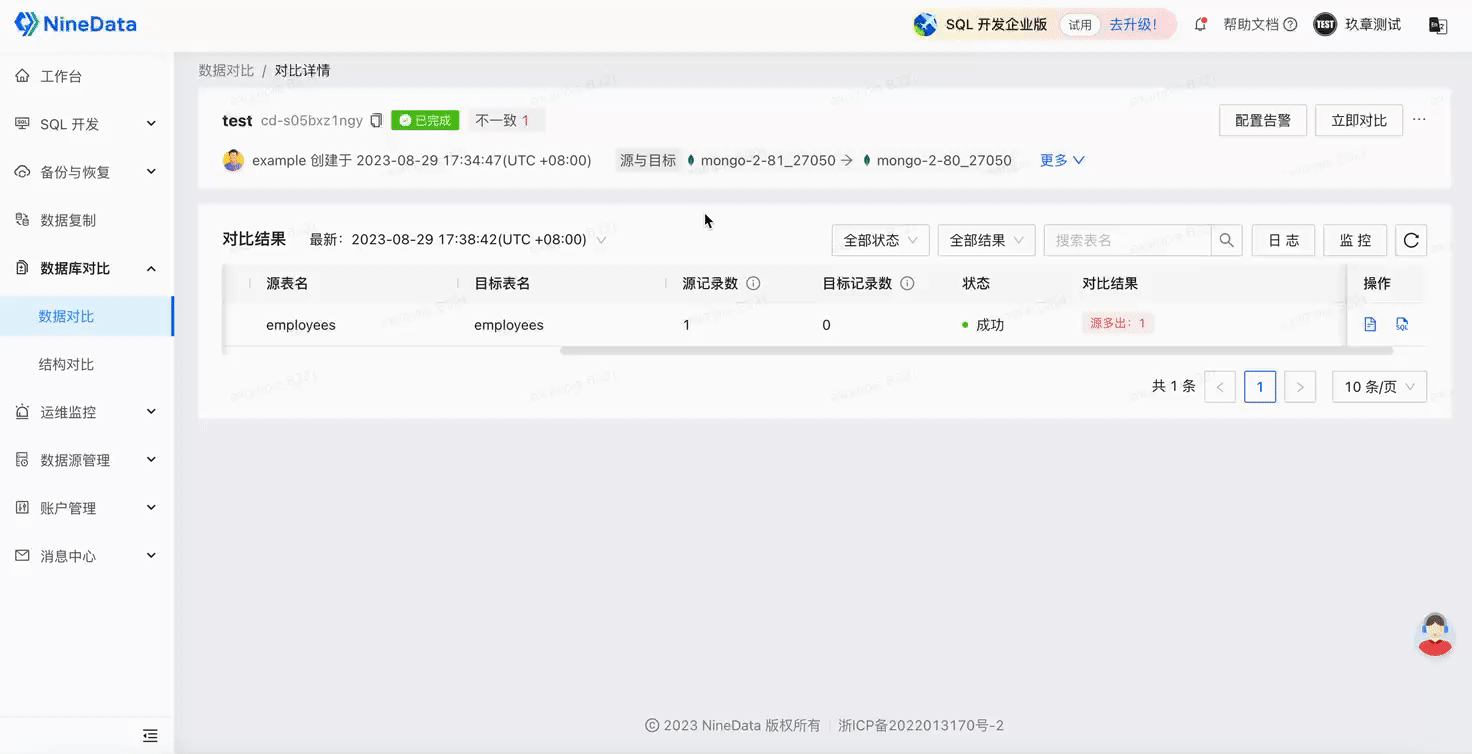Image resolution: width=1472 pixels, height=754 pixels.
Task: Click the 试用 trial badge
Action: [1080, 24]
